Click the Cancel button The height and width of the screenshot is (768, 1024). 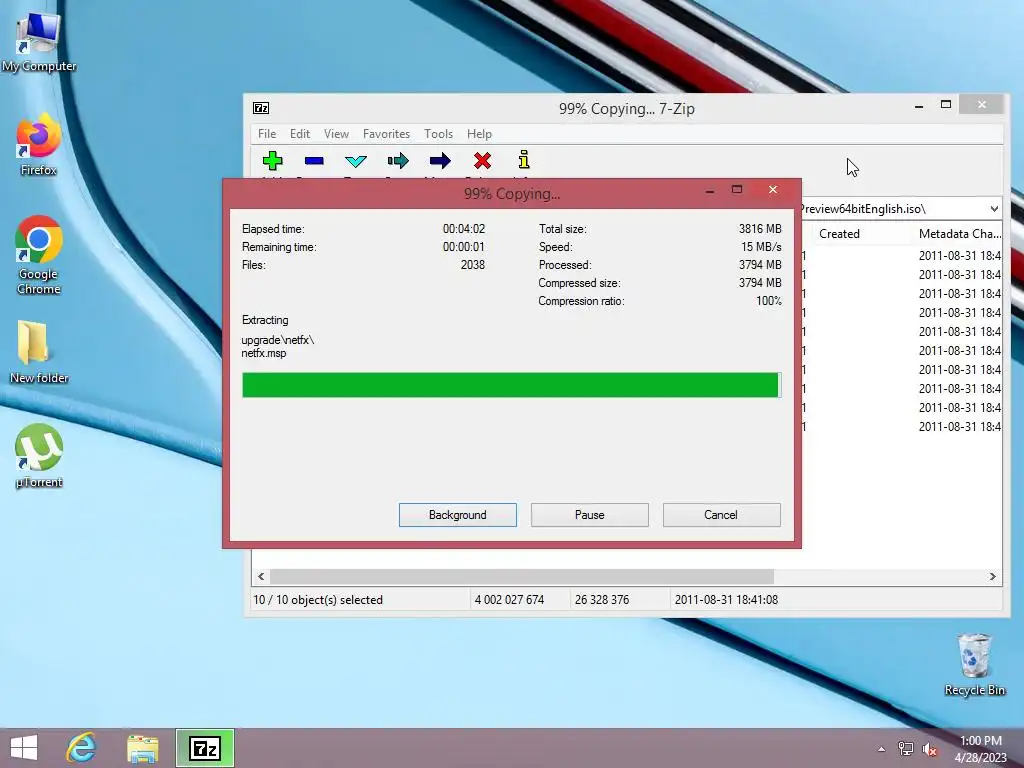[722, 515]
